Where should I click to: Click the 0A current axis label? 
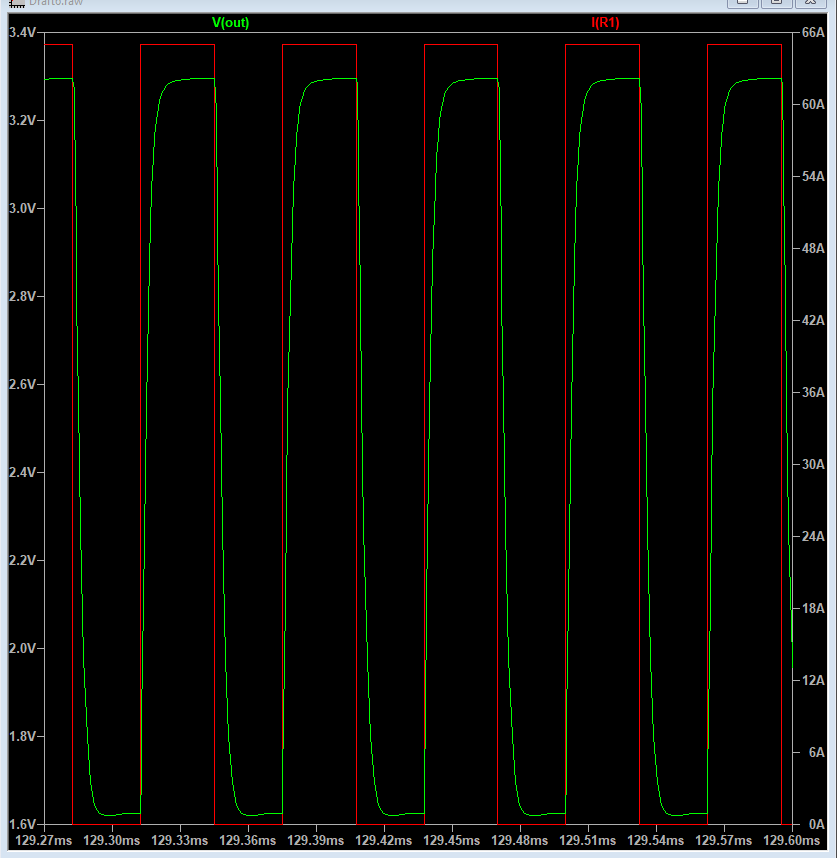pos(816,824)
